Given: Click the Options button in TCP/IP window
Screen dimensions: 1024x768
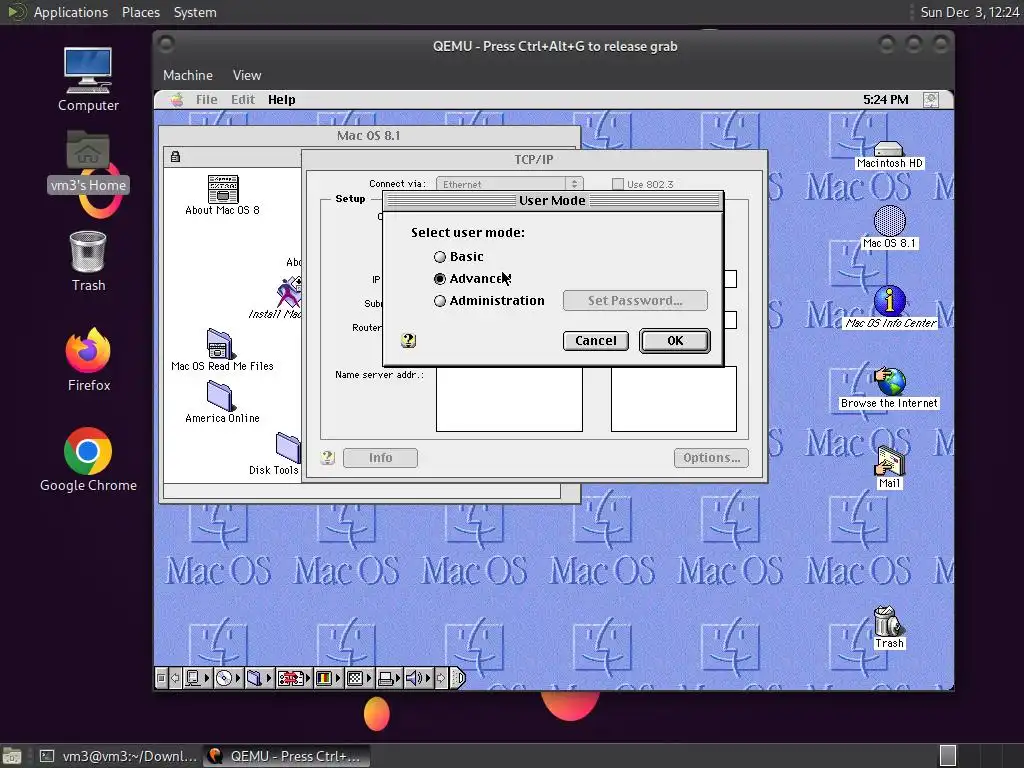Looking at the screenshot, I should pyautogui.click(x=711, y=458).
